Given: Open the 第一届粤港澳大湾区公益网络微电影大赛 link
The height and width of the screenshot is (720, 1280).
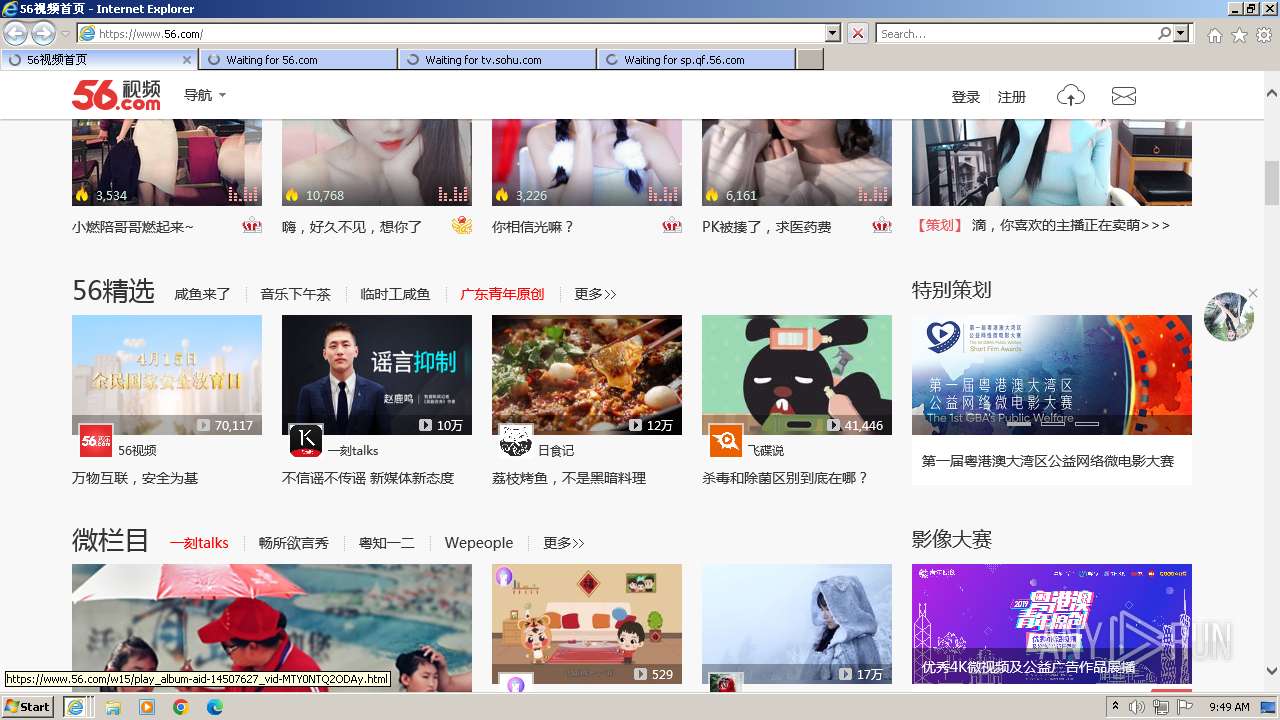Looking at the screenshot, I should [1047, 461].
